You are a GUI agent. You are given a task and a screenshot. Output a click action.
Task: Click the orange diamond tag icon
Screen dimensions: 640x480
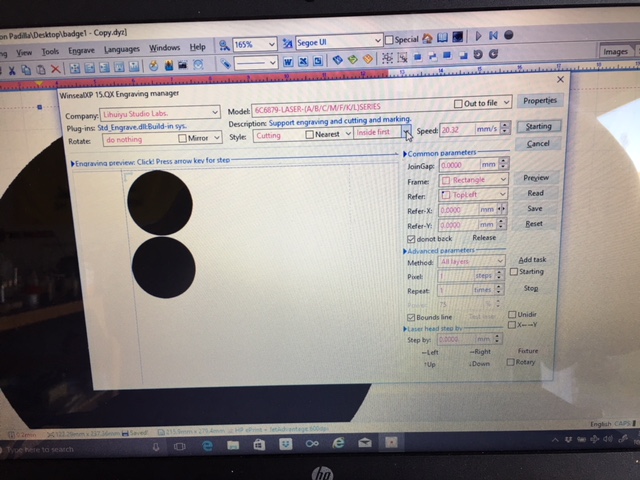click(368, 59)
